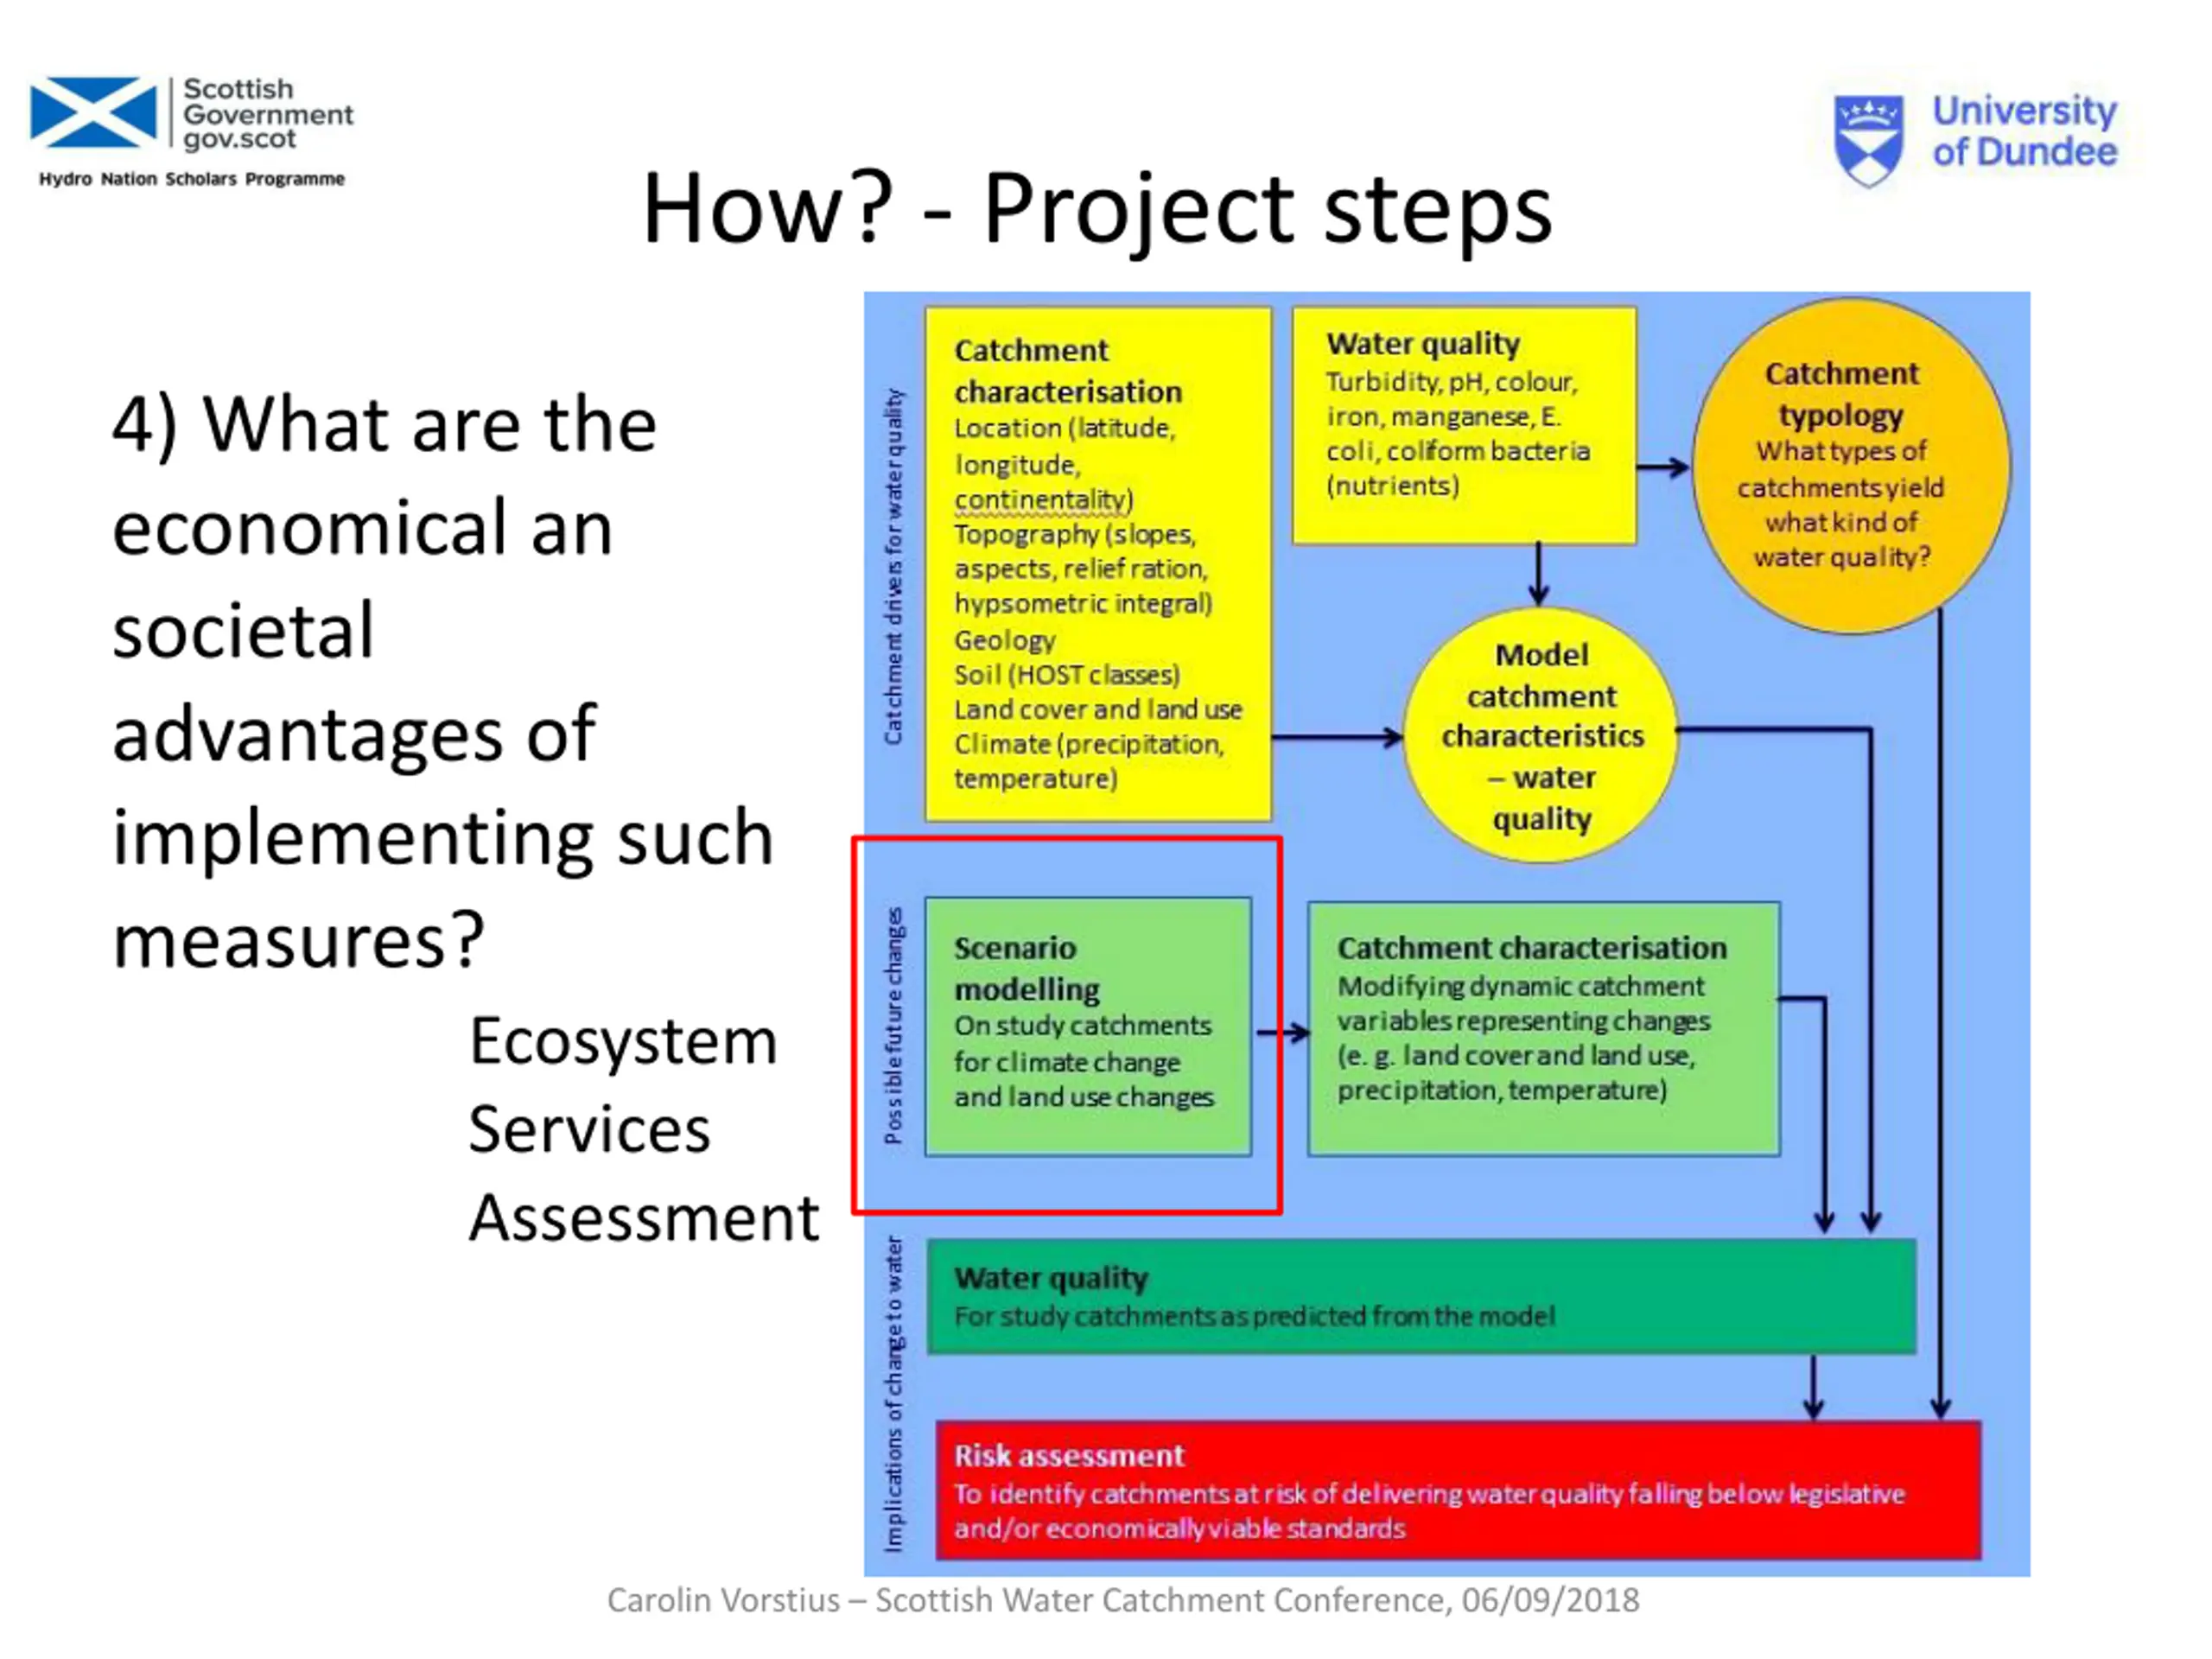Click 'Location (latitude, longitude, continentality)' line
This screenshot has width=2212, height=1659.
pyautogui.click(x=1064, y=464)
